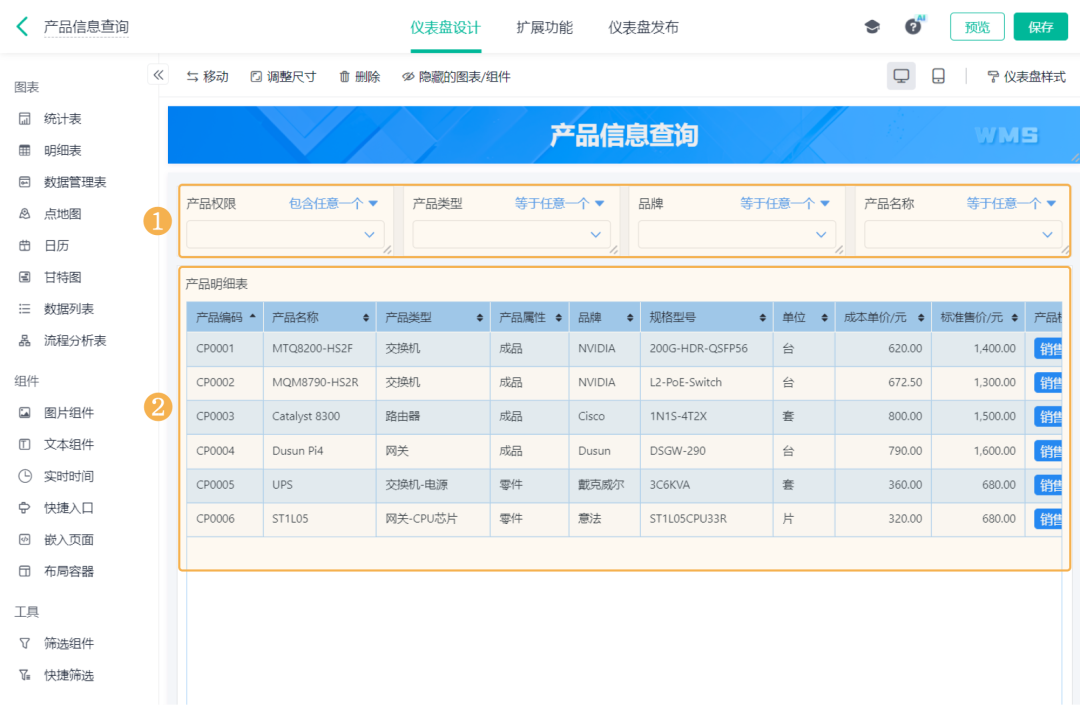Change 产品类型 filter condition 等于任意一个
This screenshot has width=1080, height=705.
(559, 204)
